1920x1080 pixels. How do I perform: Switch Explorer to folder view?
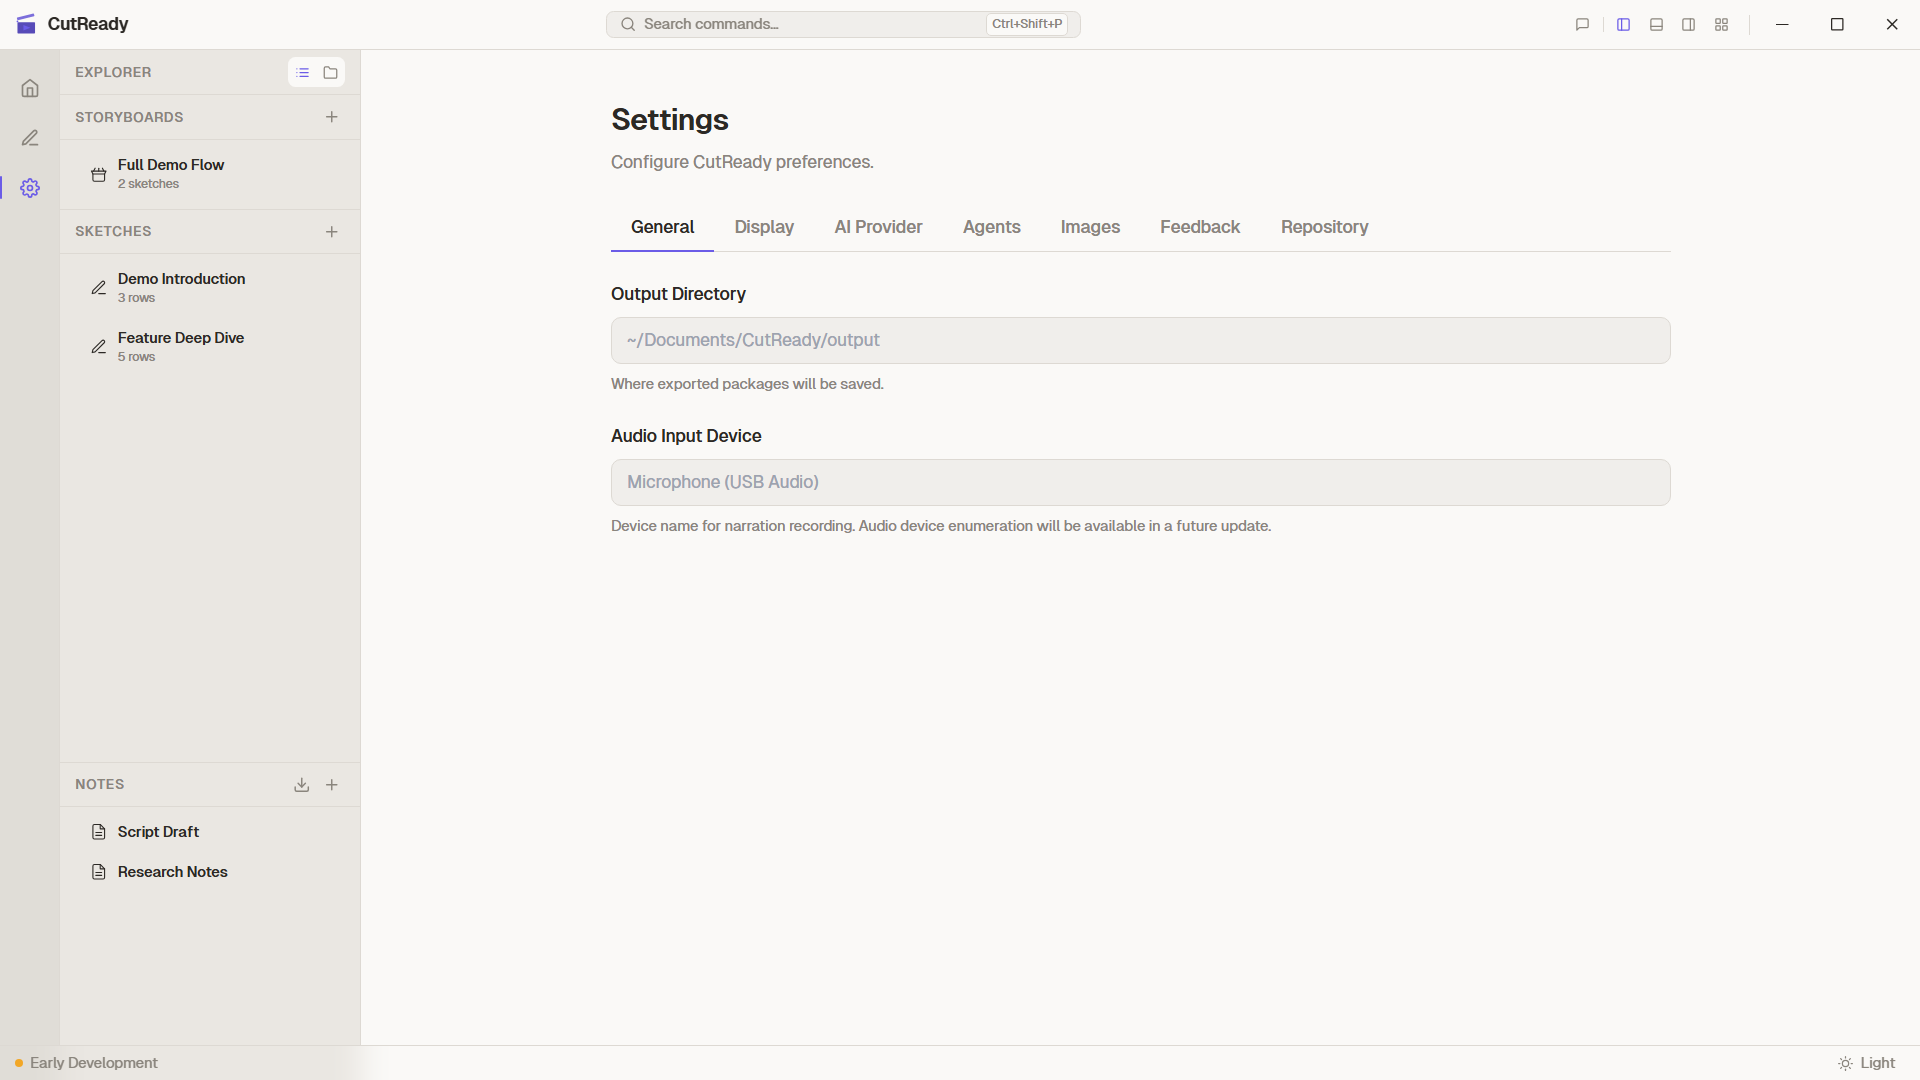(330, 72)
